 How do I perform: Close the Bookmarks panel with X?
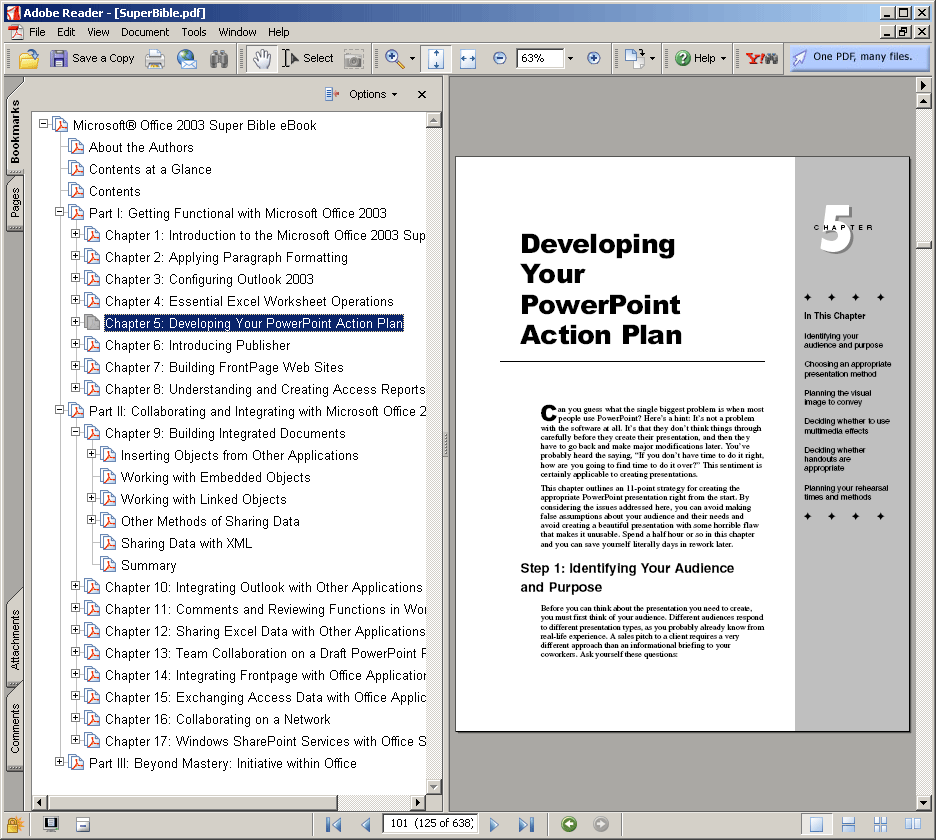(421, 94)
